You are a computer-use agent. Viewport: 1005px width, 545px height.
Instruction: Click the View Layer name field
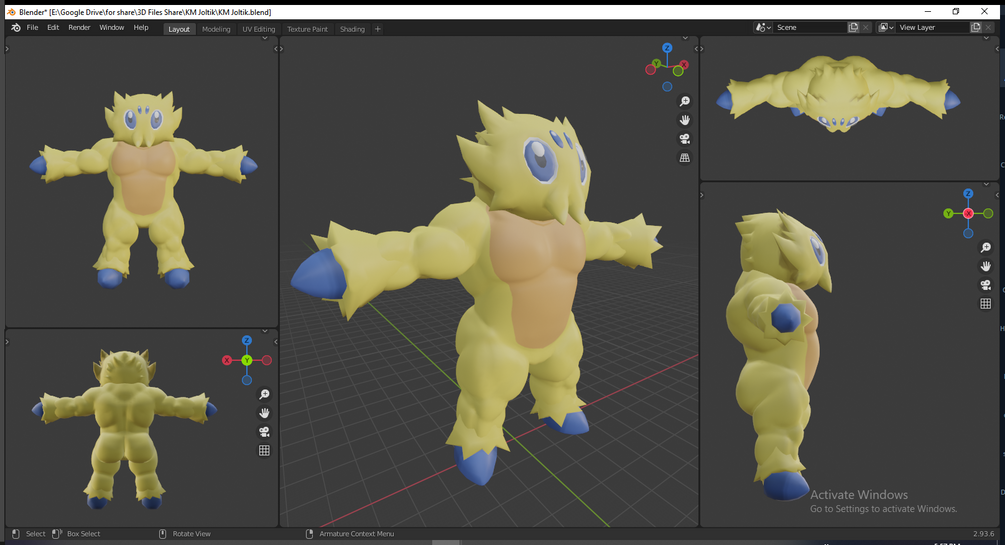point(933,28)
